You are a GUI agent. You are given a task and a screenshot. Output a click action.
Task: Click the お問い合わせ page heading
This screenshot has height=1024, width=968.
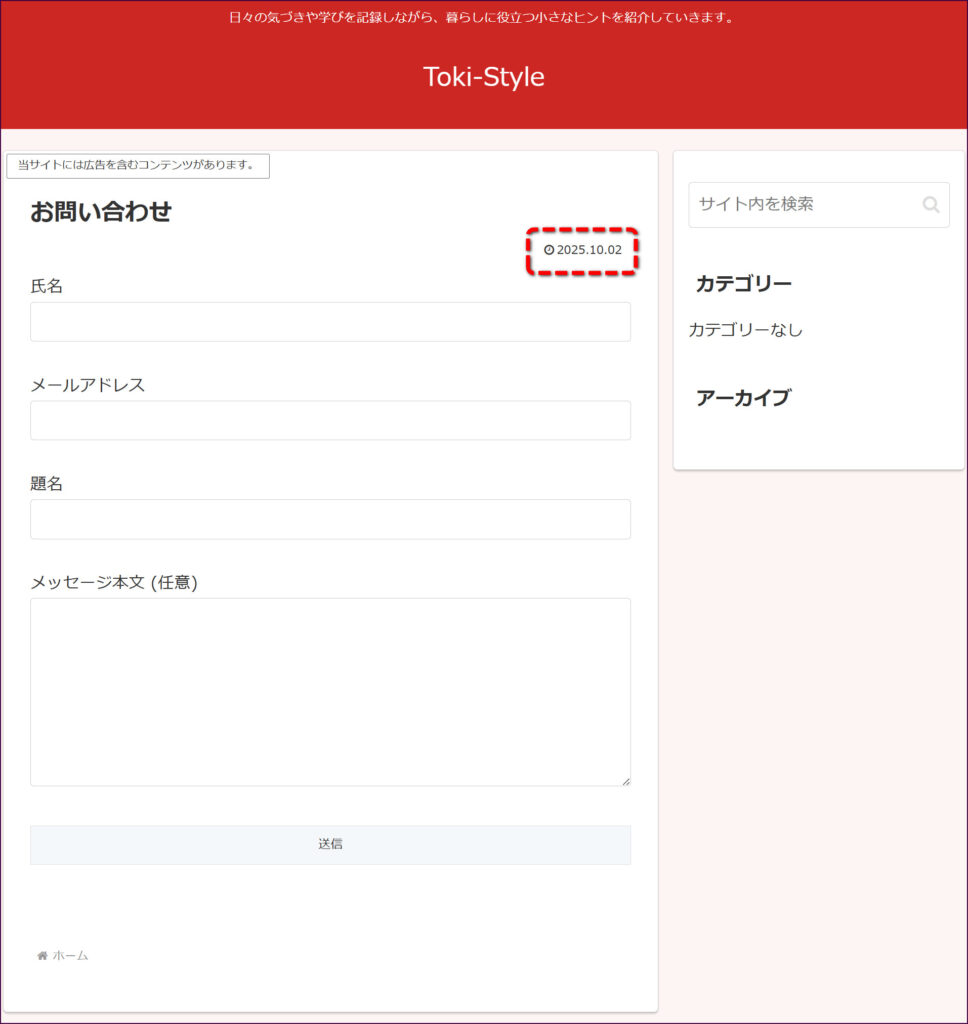click(x=101, y=212)
